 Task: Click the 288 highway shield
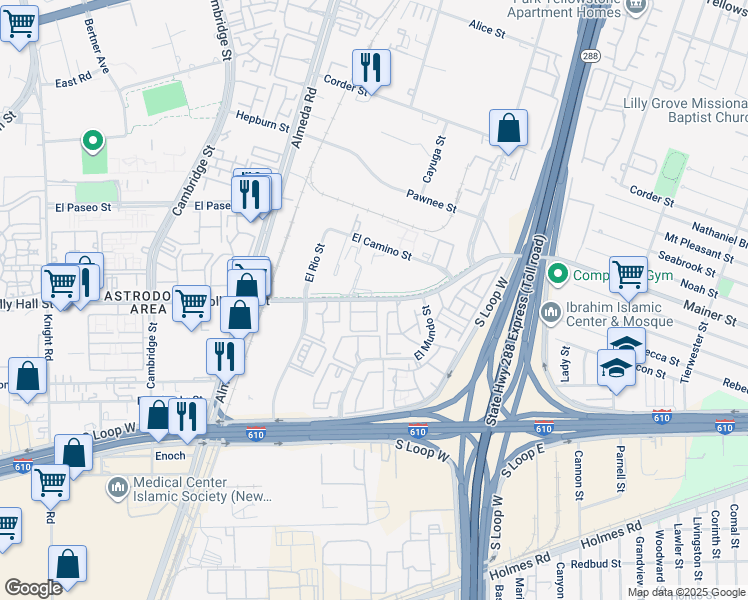590,56
